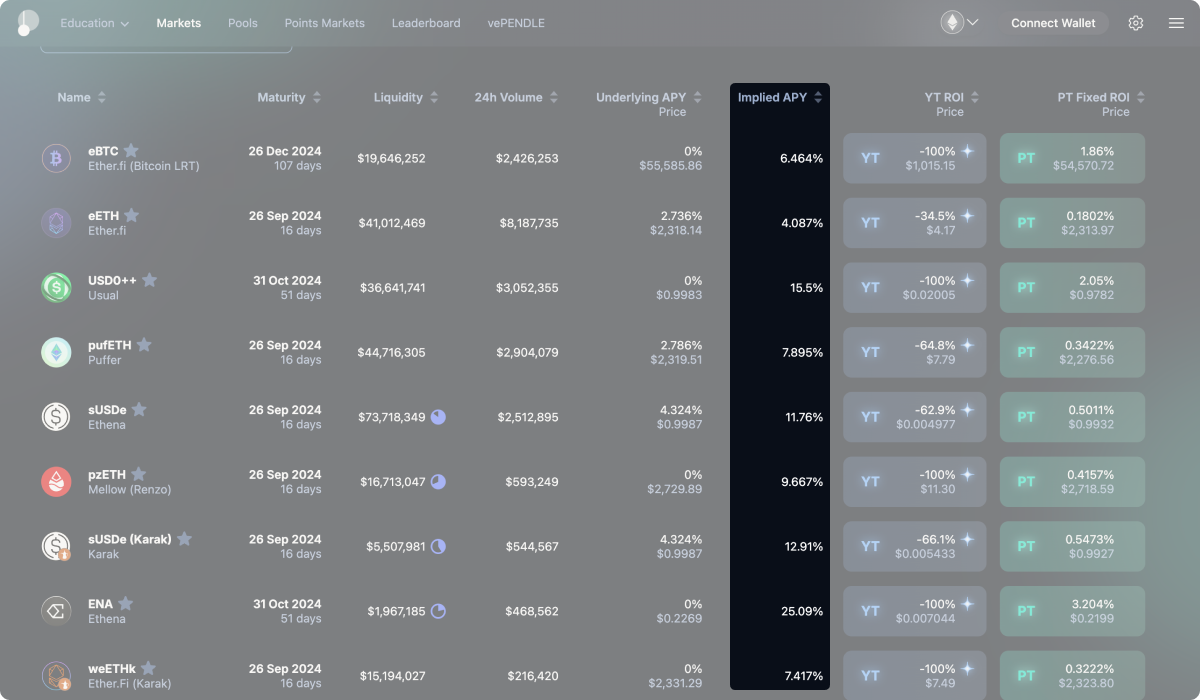The width and height of the screenshot is (1200, 700).
Task: Click the Connect Wallet button
Action: pos(1054,23)
